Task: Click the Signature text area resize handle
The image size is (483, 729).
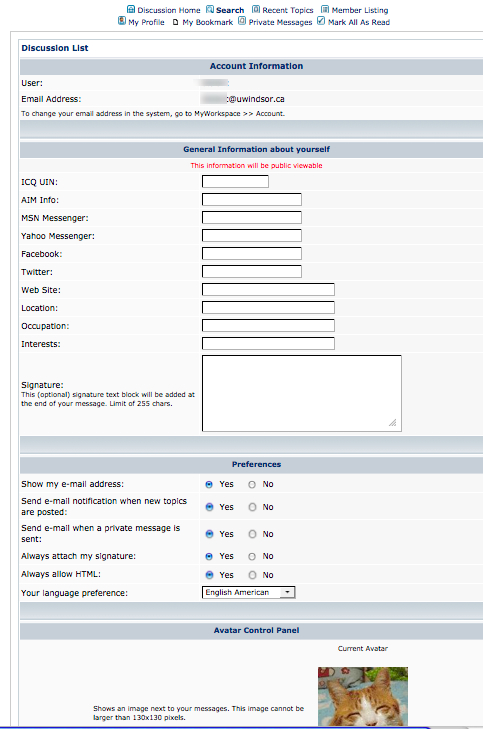Action: [x=393, y=423]
